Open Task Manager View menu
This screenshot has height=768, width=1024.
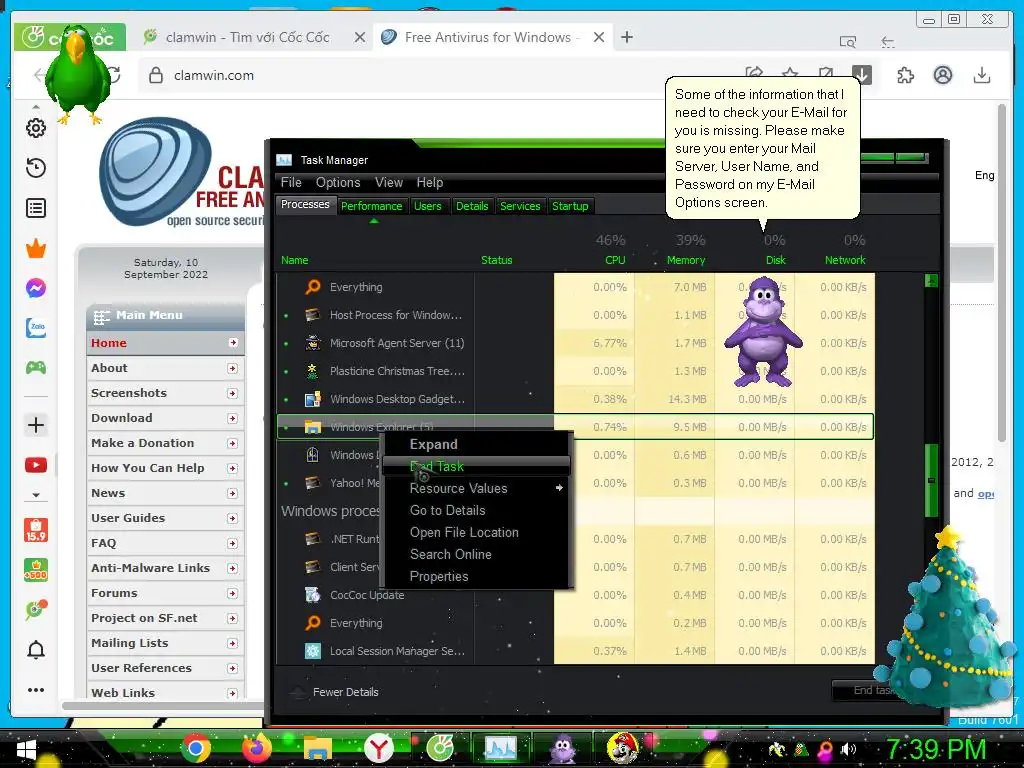pos(389,182)
